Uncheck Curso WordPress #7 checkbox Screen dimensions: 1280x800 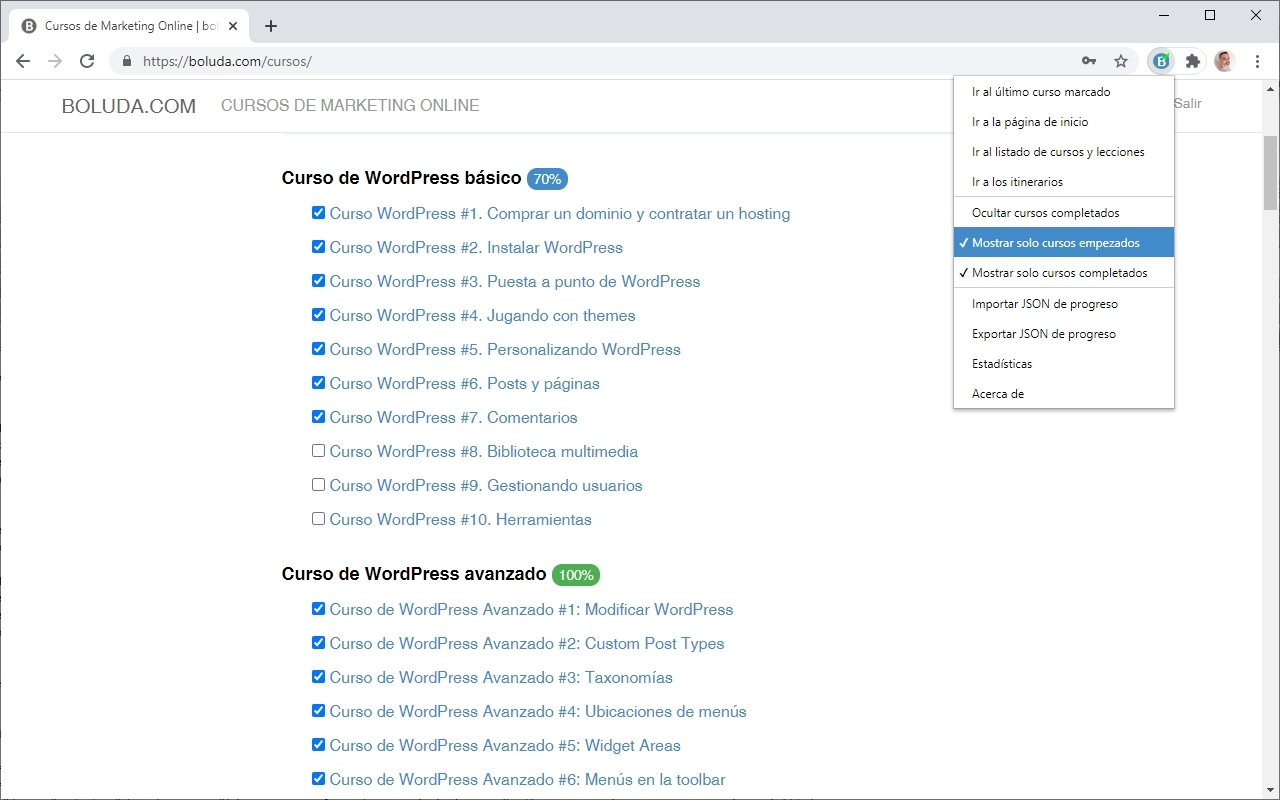[x=318, y=416]
